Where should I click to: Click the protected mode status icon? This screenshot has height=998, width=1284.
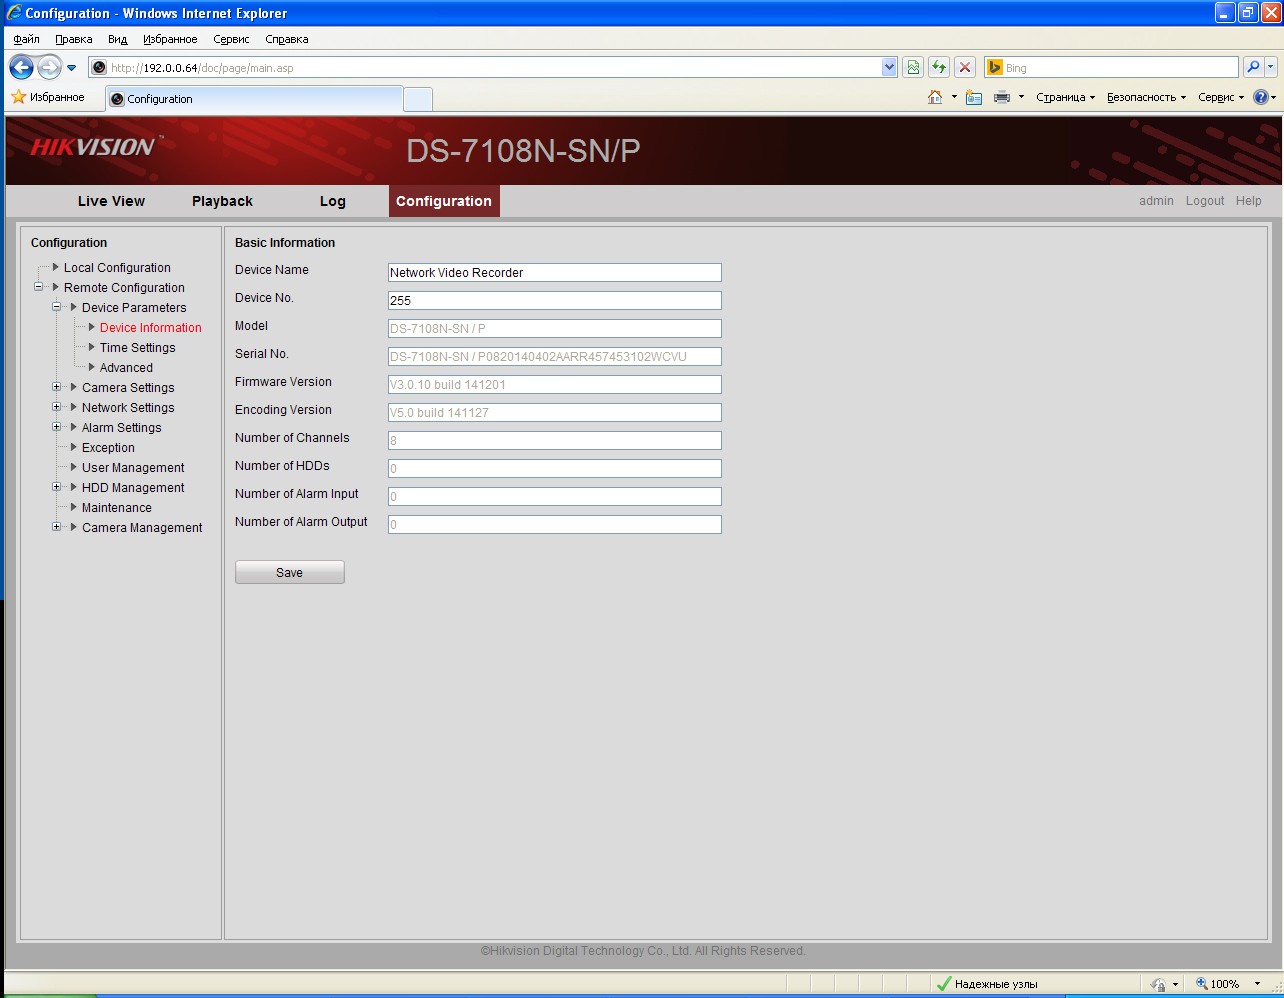(1158, 984)
